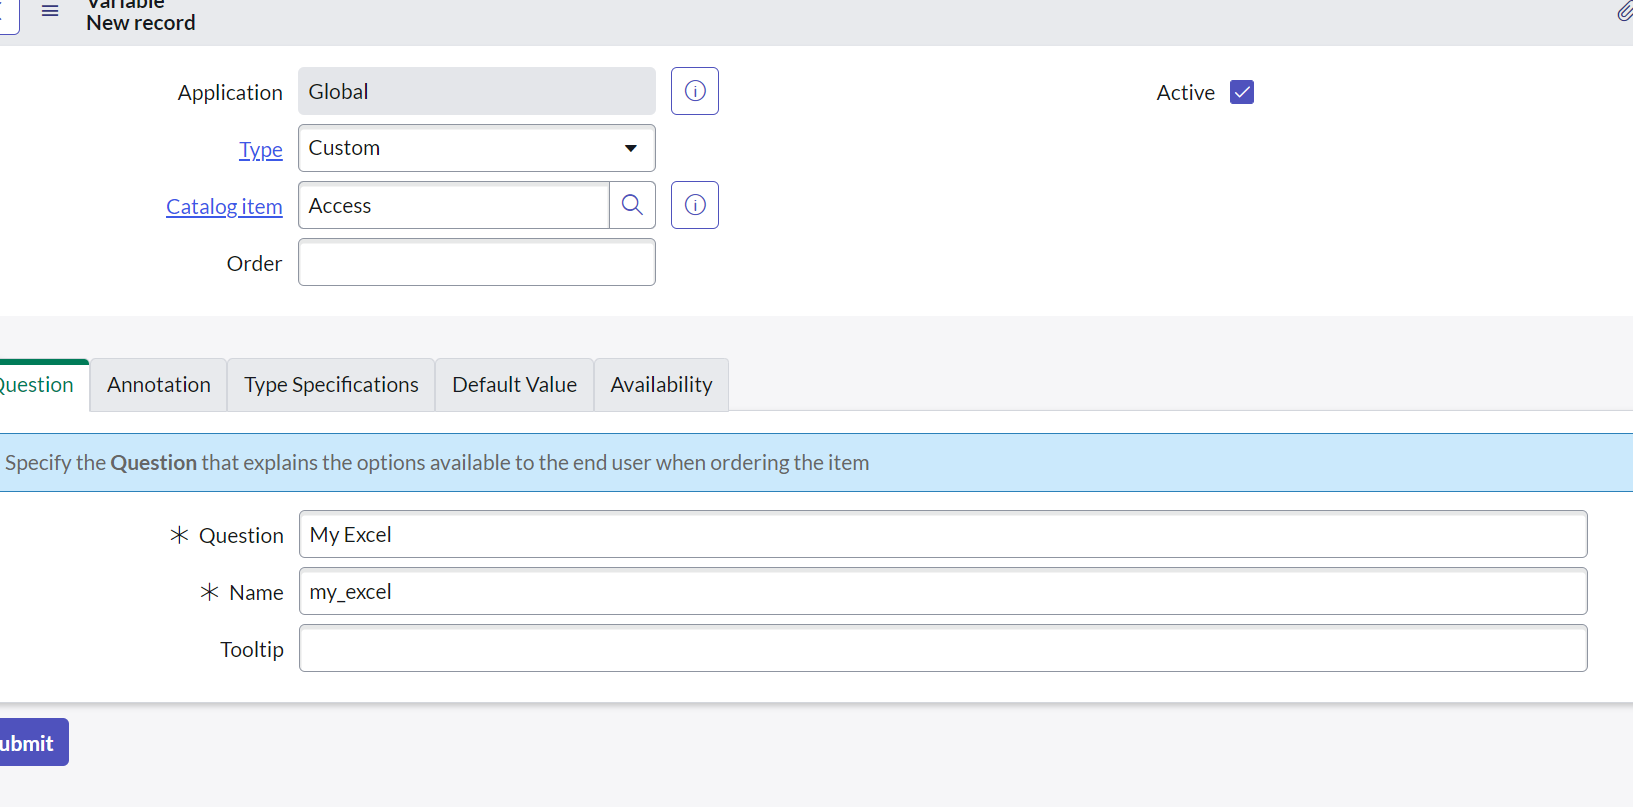Viewport: 1633px width, 807px height.
Task: Submit the new variable record
Action: tap(32, 742)
